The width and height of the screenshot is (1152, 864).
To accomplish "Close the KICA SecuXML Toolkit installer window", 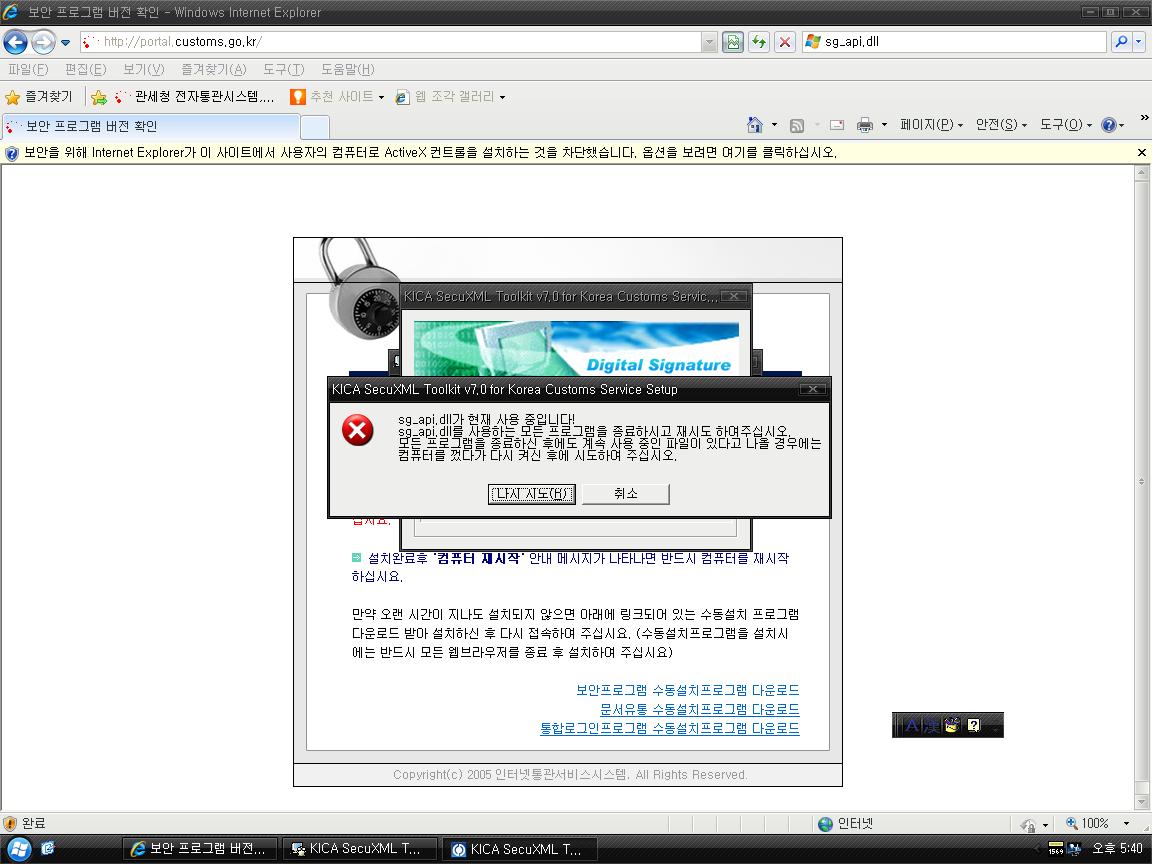I will (x=733, y=296).
